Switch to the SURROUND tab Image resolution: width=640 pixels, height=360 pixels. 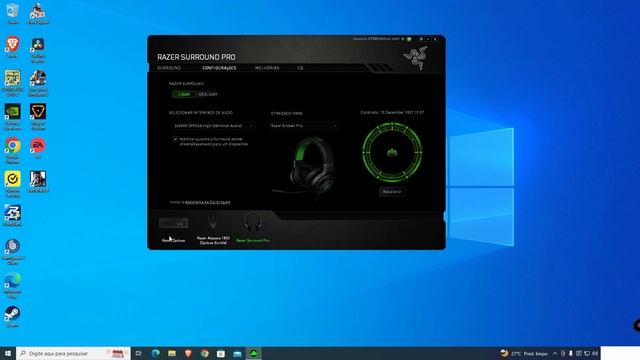[x=169, y=68]
